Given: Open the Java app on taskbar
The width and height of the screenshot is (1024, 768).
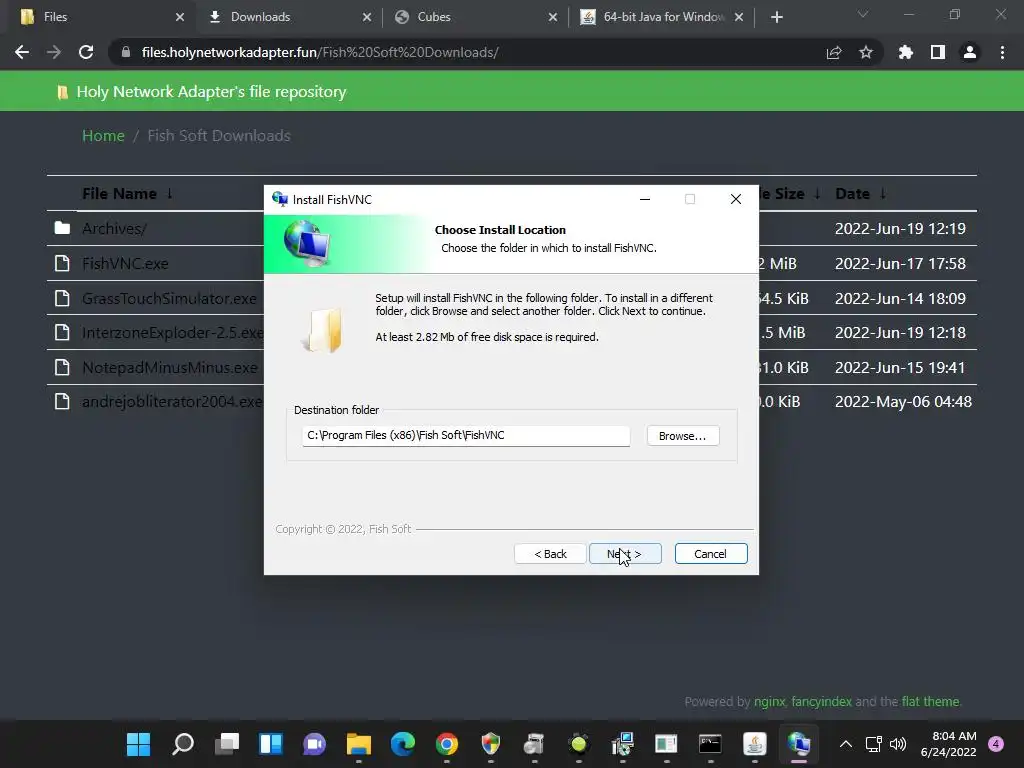Looking at the screenshot, I should pos(754,744).
